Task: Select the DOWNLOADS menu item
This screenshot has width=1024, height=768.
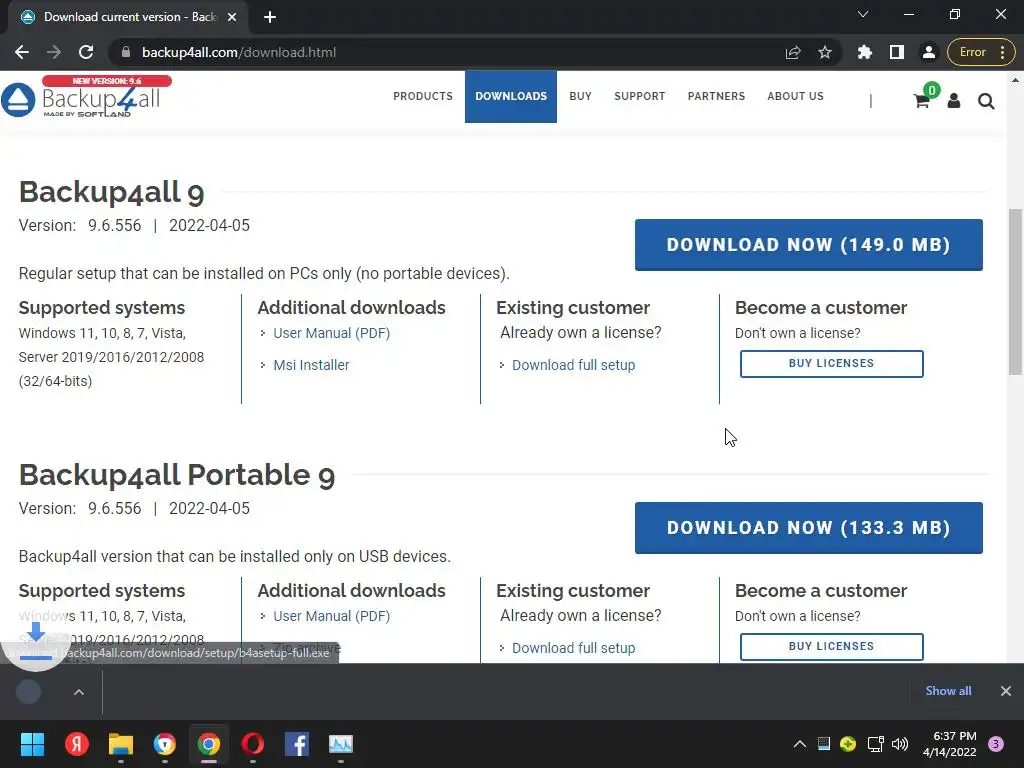Action: coord(511,96)
